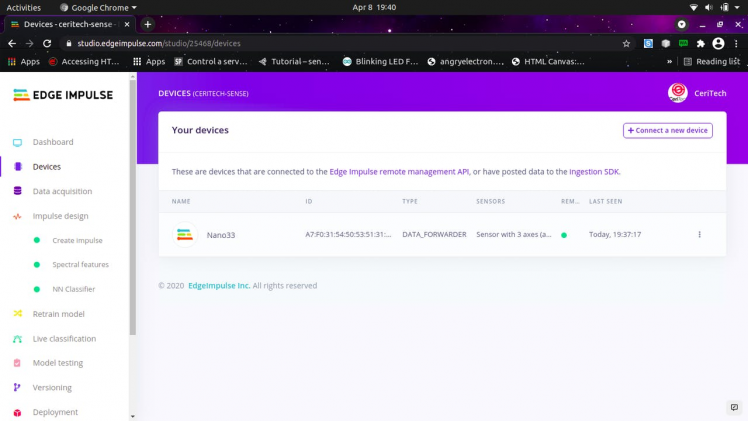Bookmark this page with the star icon

(626, 43)
